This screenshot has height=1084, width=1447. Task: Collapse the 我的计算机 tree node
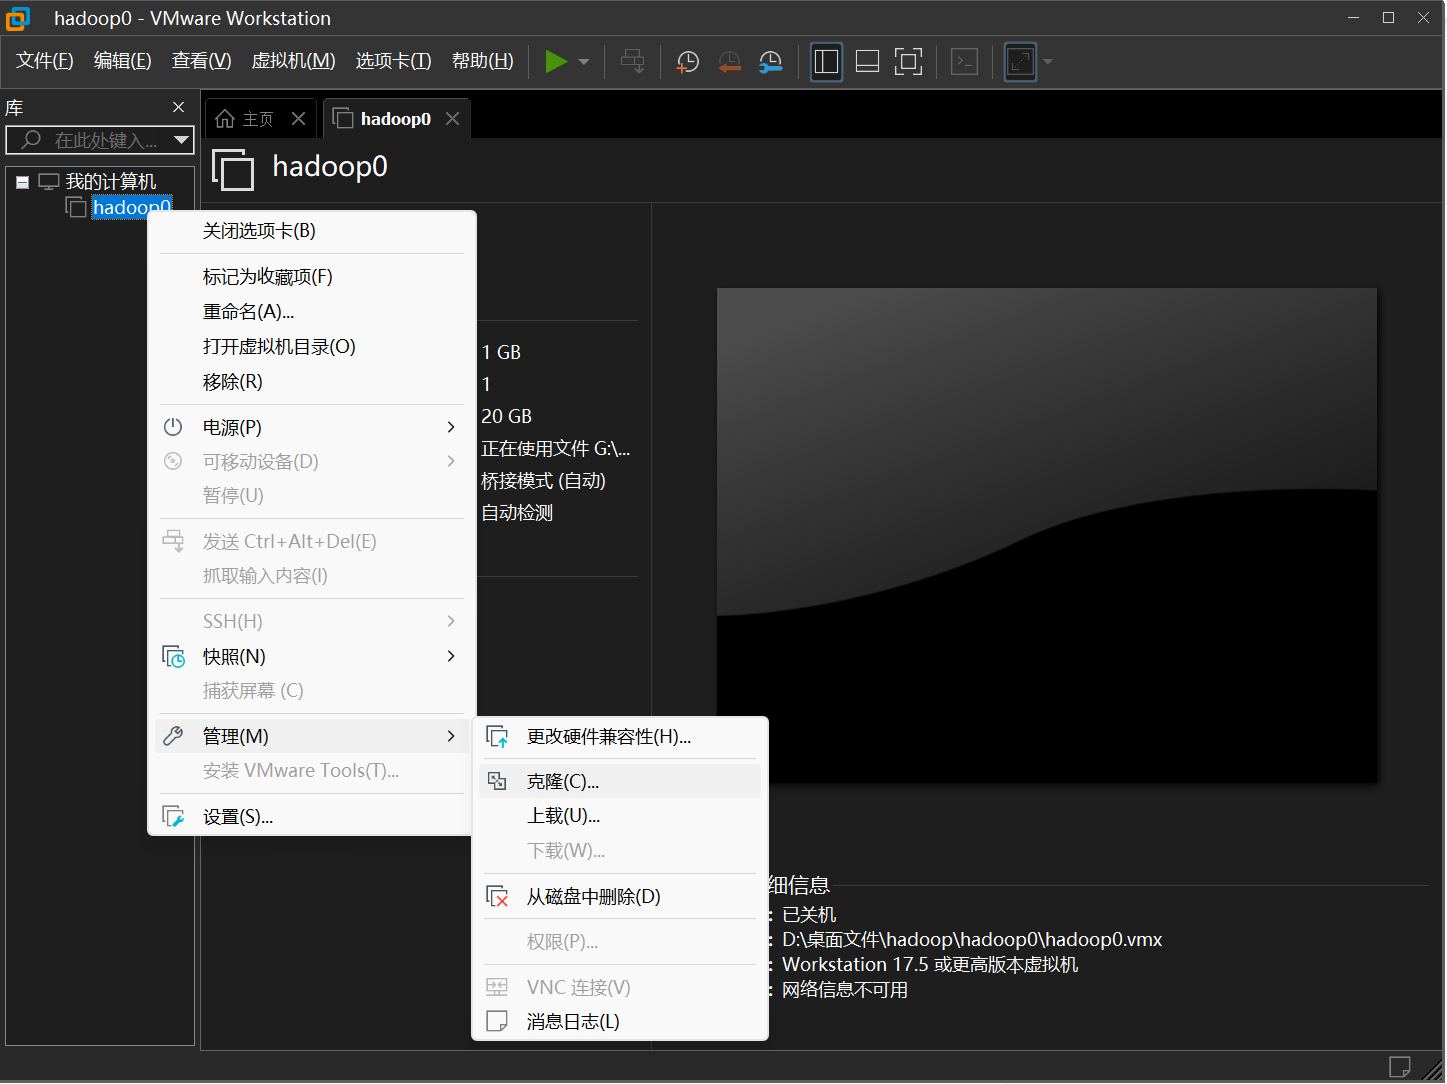point(22,182)
